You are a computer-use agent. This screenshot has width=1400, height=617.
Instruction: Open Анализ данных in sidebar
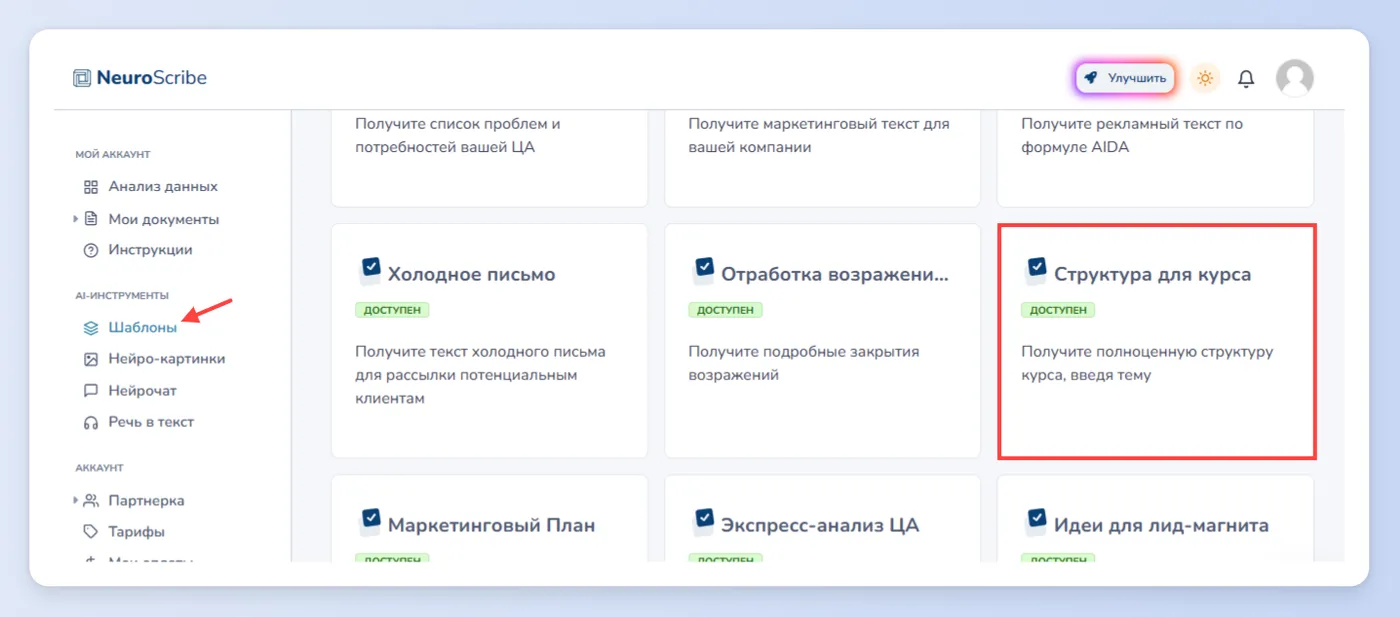pos(163,187)
